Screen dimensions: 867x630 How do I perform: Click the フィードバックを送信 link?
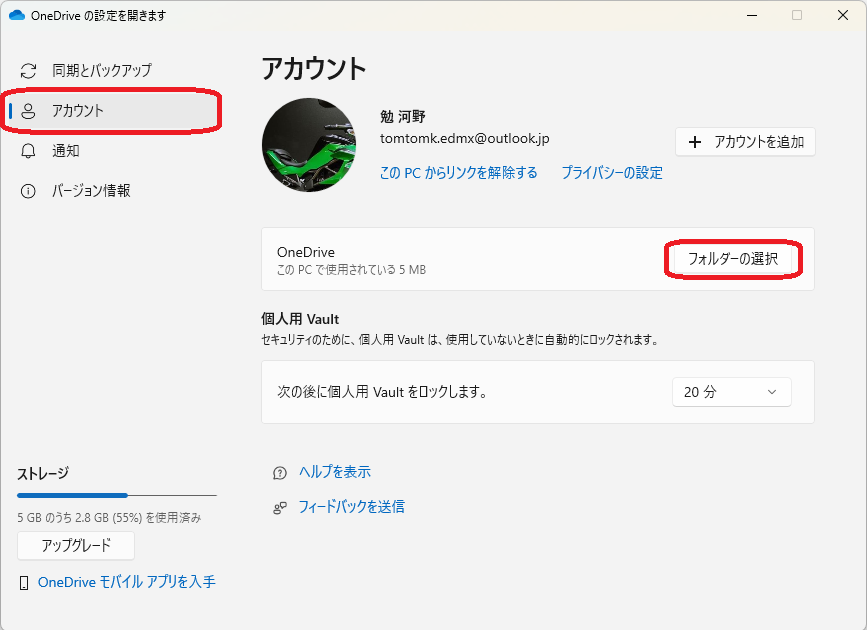[x=351, y=507]
